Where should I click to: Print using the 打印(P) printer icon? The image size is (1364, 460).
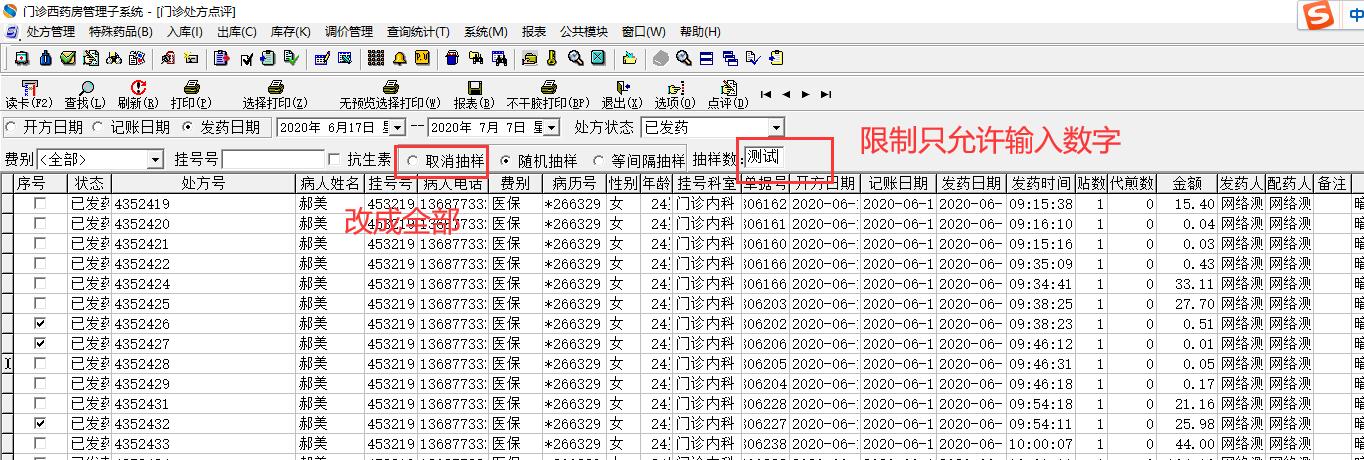pyautogui.click(x=192, y=88)
